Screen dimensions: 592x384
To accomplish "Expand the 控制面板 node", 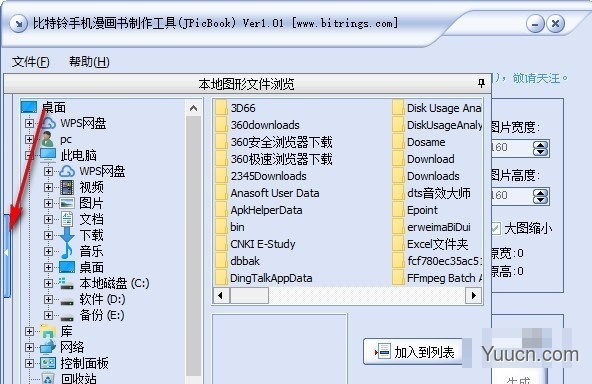I will coord(29,363).
